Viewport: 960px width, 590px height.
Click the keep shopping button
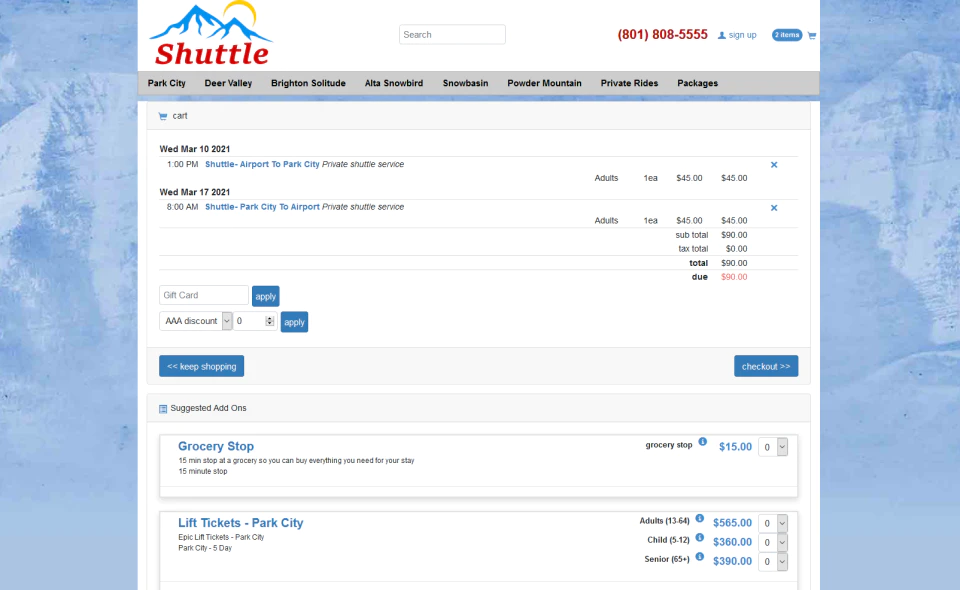201,366
